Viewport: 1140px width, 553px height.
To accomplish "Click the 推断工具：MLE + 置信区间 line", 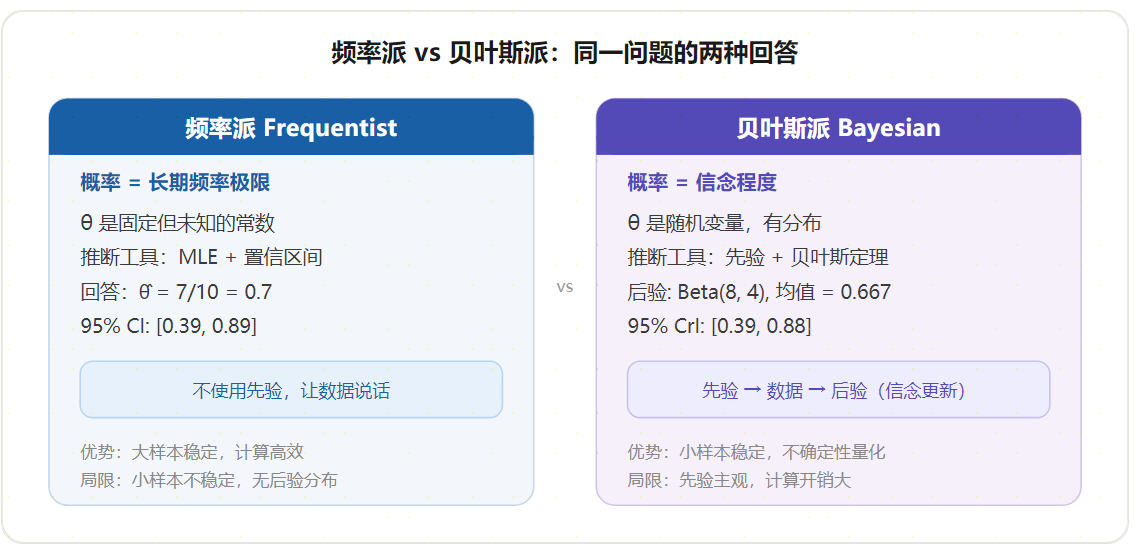I will [x=201, y=257].
